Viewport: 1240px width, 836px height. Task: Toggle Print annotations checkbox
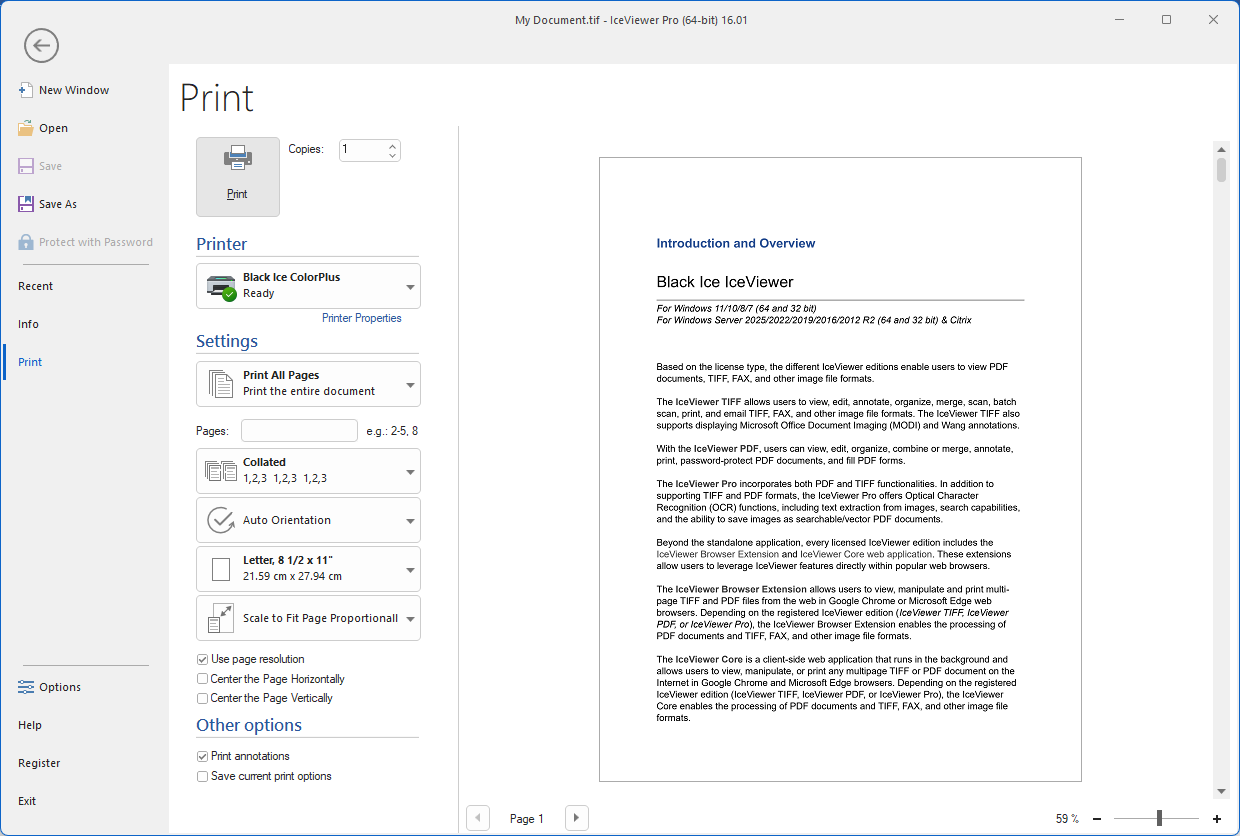pos(203,757)
